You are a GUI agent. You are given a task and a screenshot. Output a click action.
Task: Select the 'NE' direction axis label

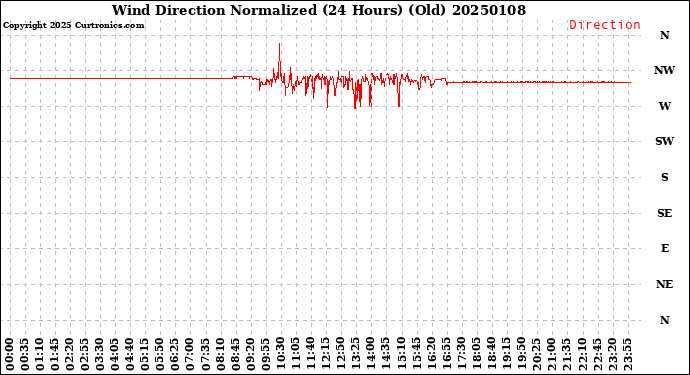pos(664,284)
